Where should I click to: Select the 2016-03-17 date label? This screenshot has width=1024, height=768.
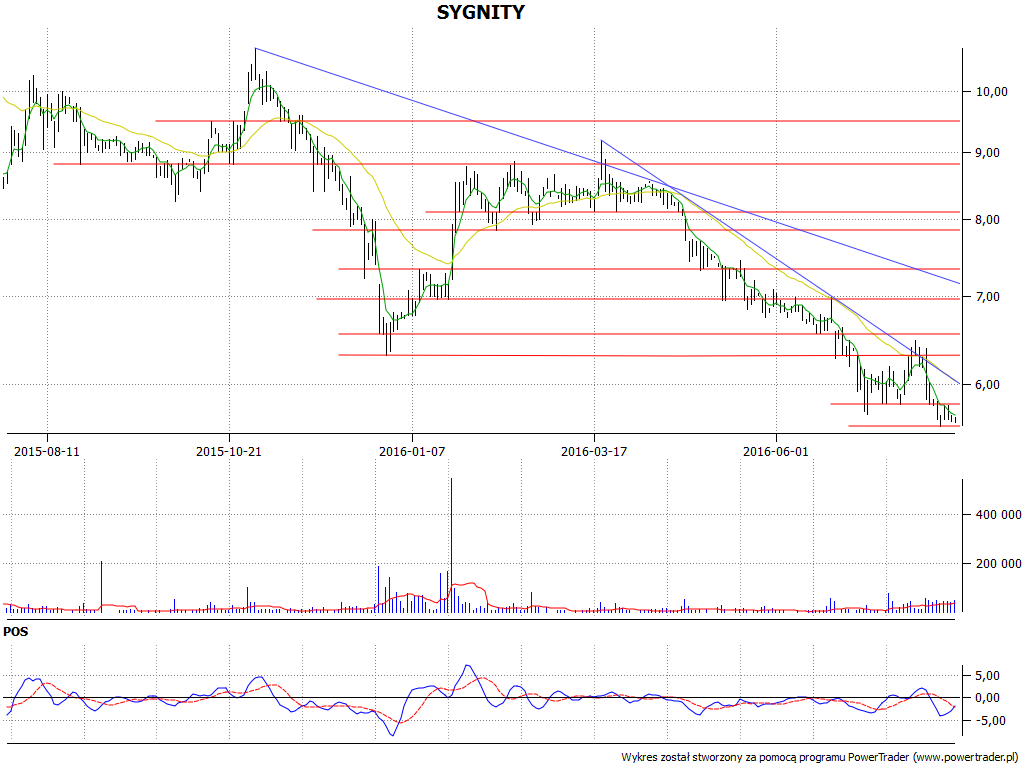594,451
